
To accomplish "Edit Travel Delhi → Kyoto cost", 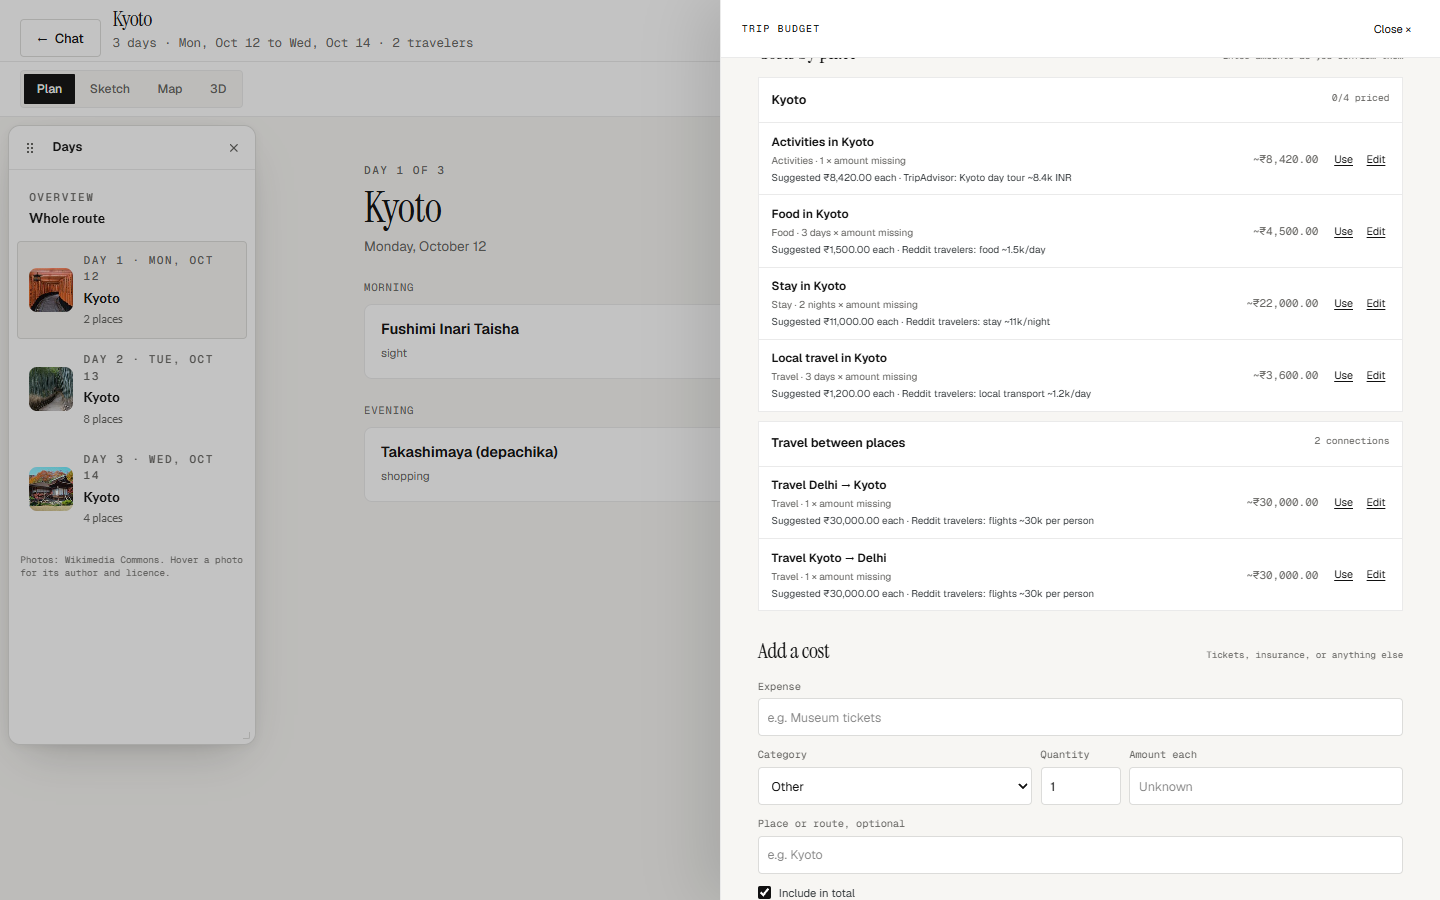I will (1376, 503).
